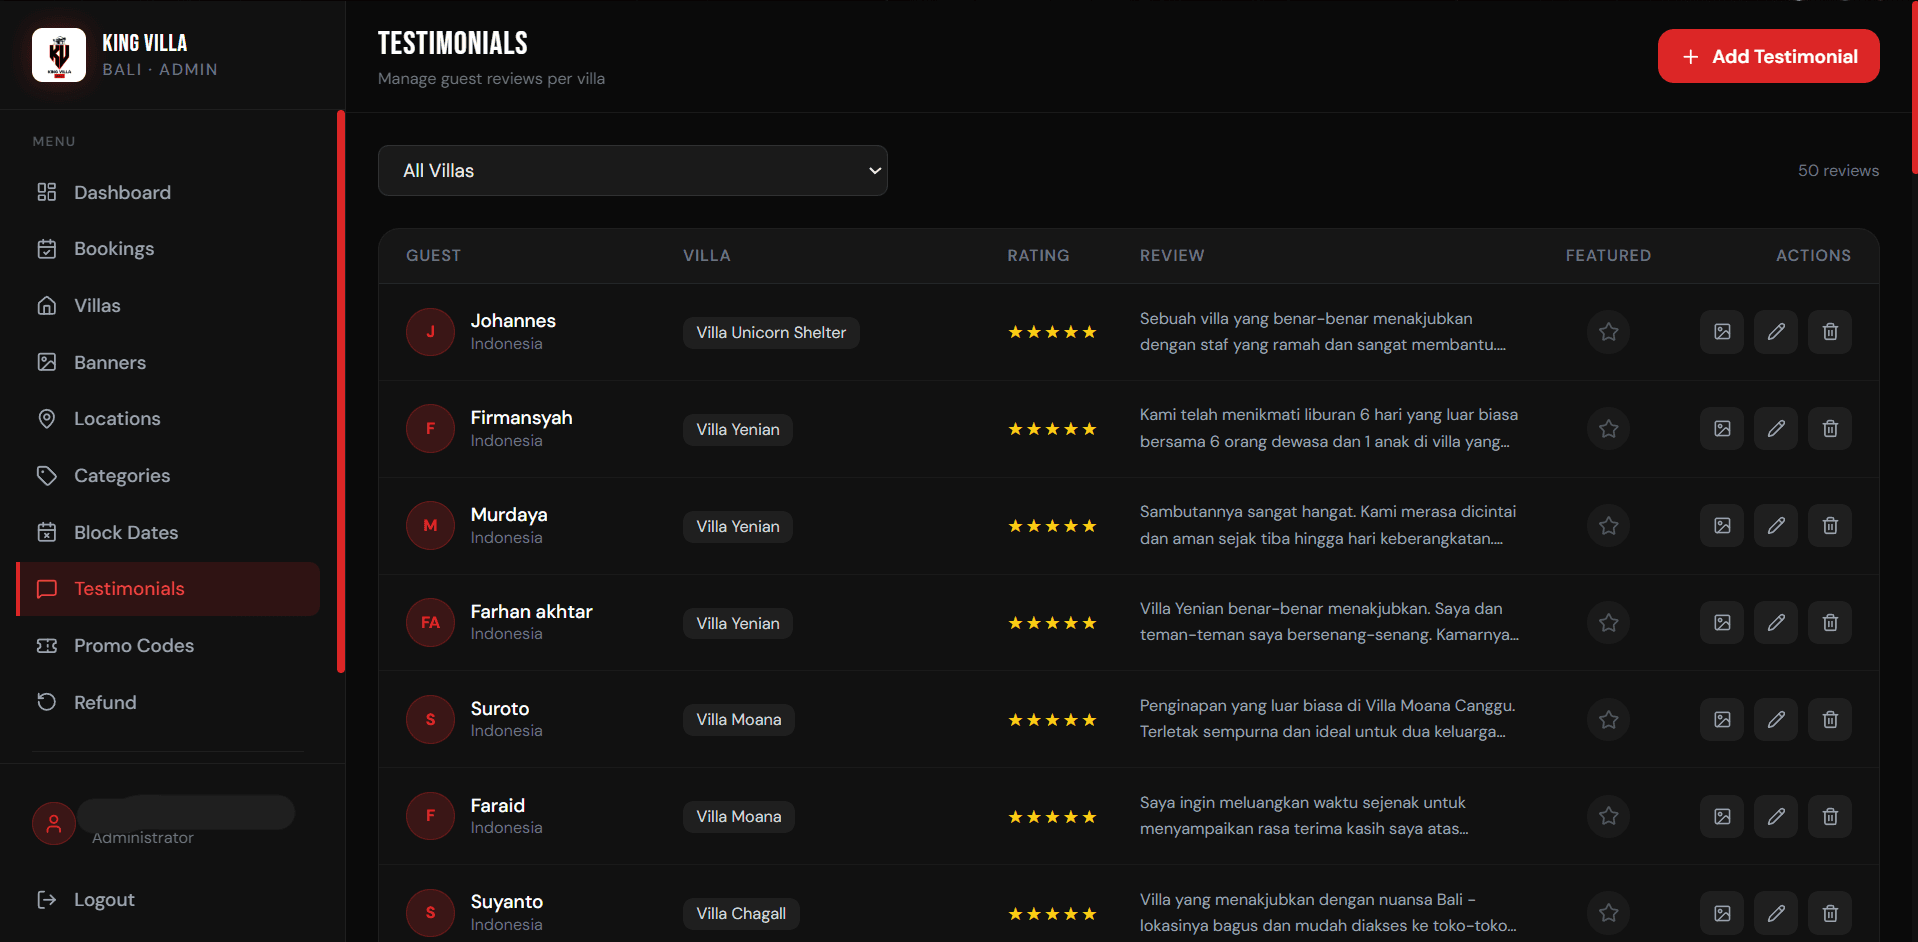1918x942 pixels.
Task: Click the red J avatar for Johannes
Action: [x=430, y=332]
